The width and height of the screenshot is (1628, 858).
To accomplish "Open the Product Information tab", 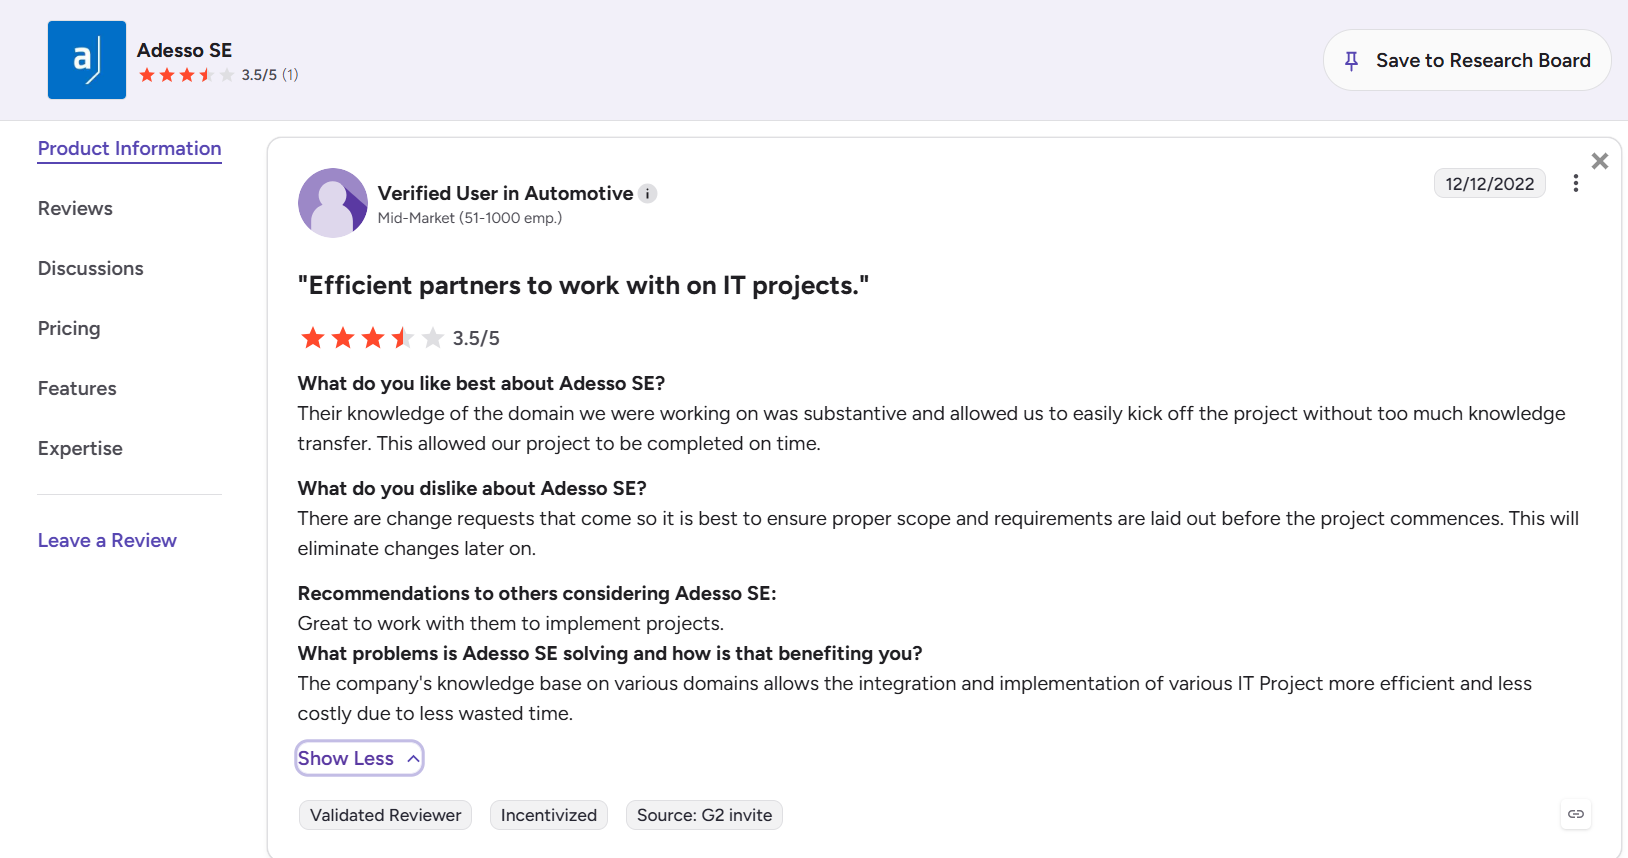I will pos(130,149).
